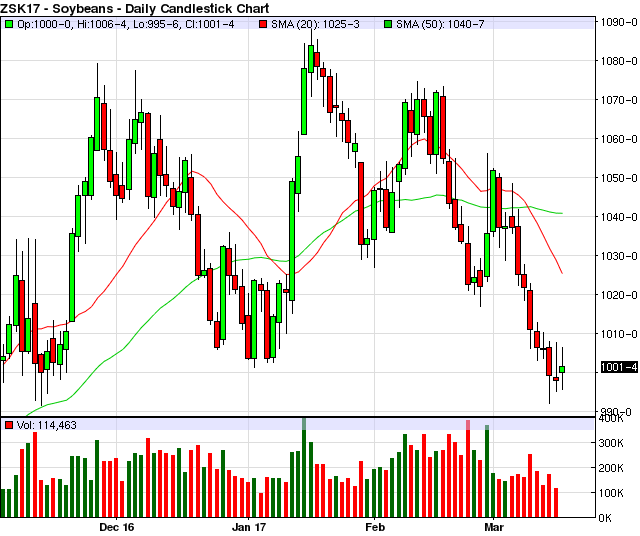The height and width of the screenshot is (536, 640).
Task: Click the 'Op:1000-0' open value text
Action: click(x=45, y=24)
